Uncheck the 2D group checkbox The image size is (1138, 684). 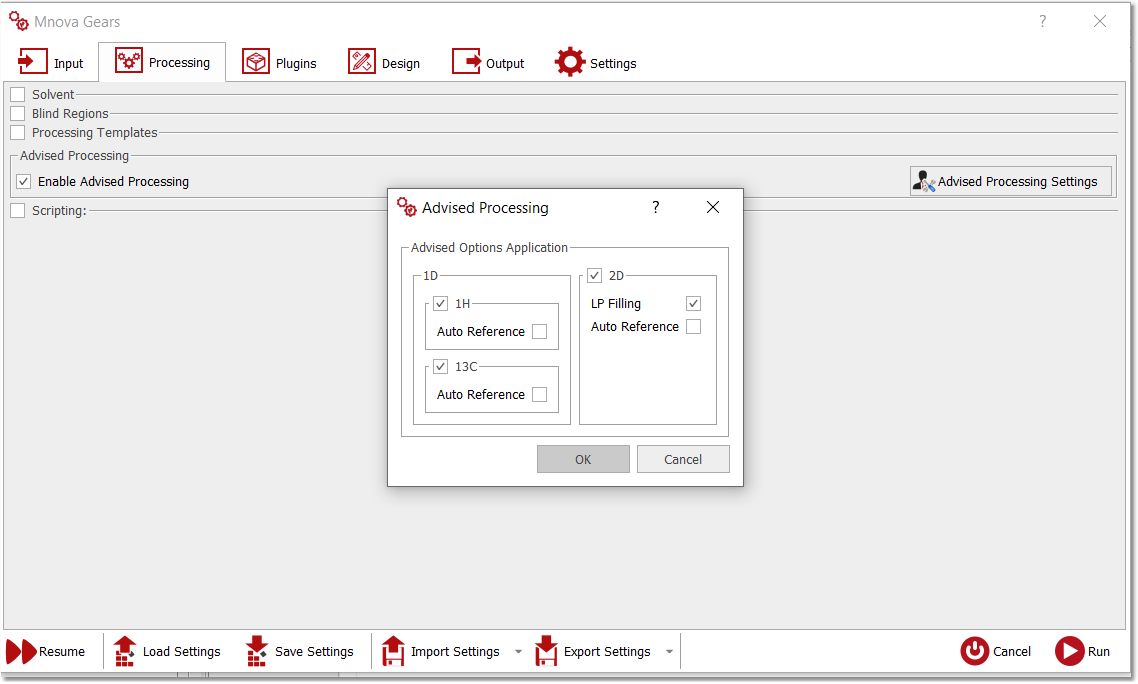click(594, 276)
